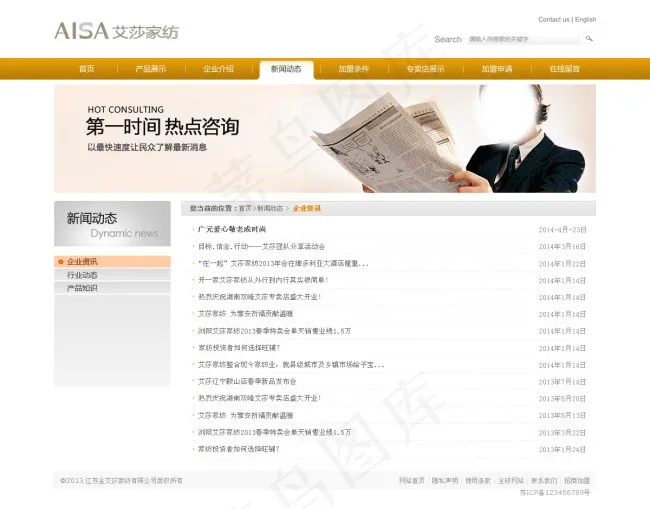Image resolution: width=650 pixels, height=509 pixels.
Task: Select 企业资讯 in the sidebar
Action: (x=82, y=262)
